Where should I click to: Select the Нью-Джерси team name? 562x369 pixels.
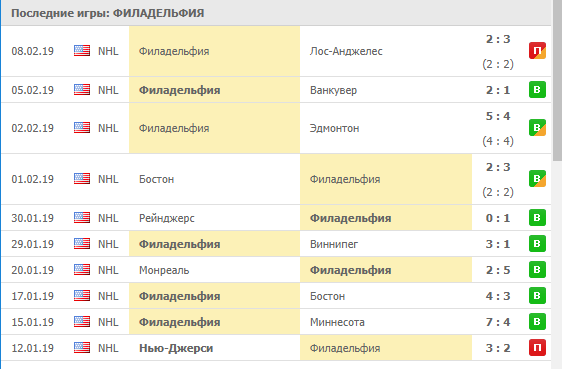tap(176, 348)
